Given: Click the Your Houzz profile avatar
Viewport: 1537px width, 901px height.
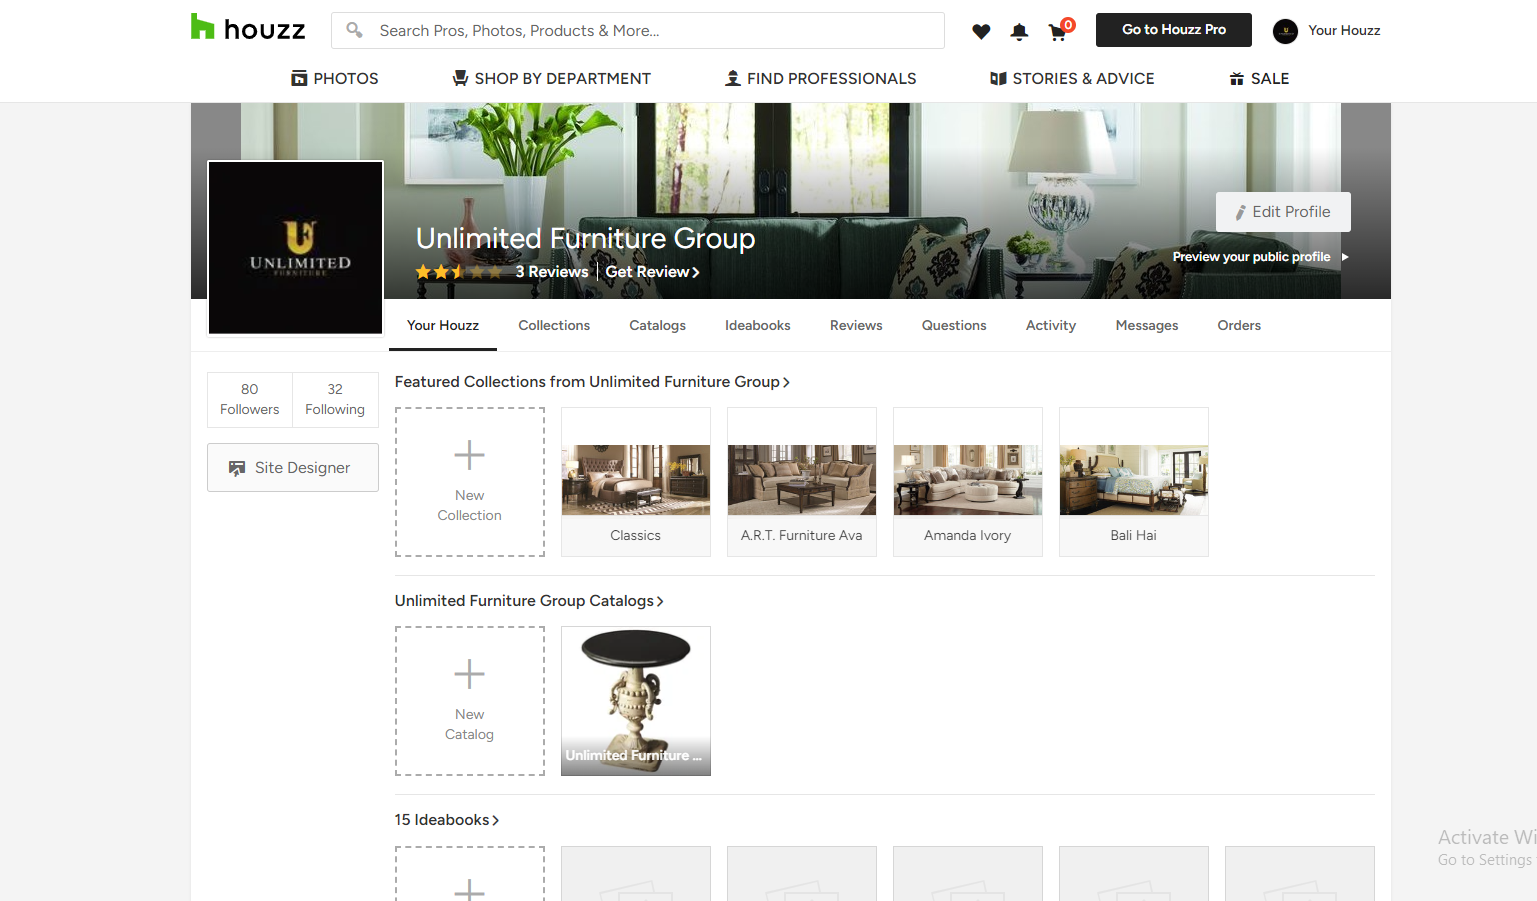Looking at the screenshot, I should [1285, 31].
